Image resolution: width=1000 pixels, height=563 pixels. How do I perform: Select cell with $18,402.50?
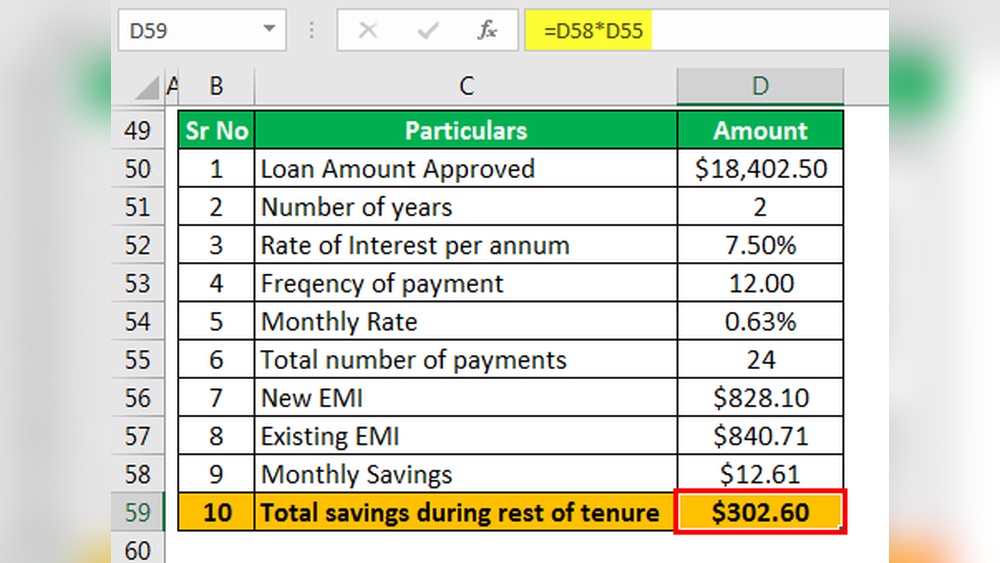tap(760, 168)
